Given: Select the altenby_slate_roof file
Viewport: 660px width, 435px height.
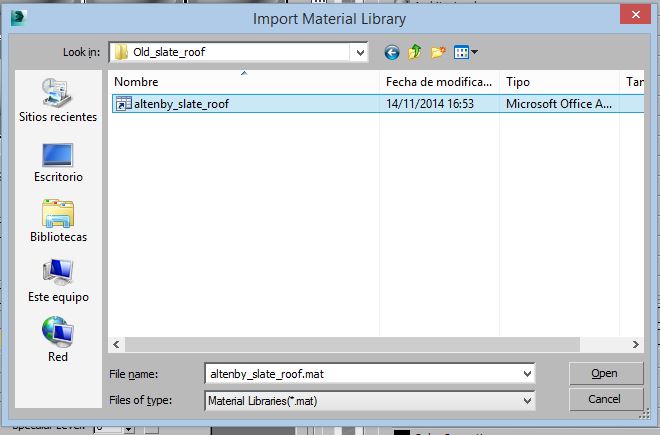Looking at the screenshot, I should (x=181, y=103).
